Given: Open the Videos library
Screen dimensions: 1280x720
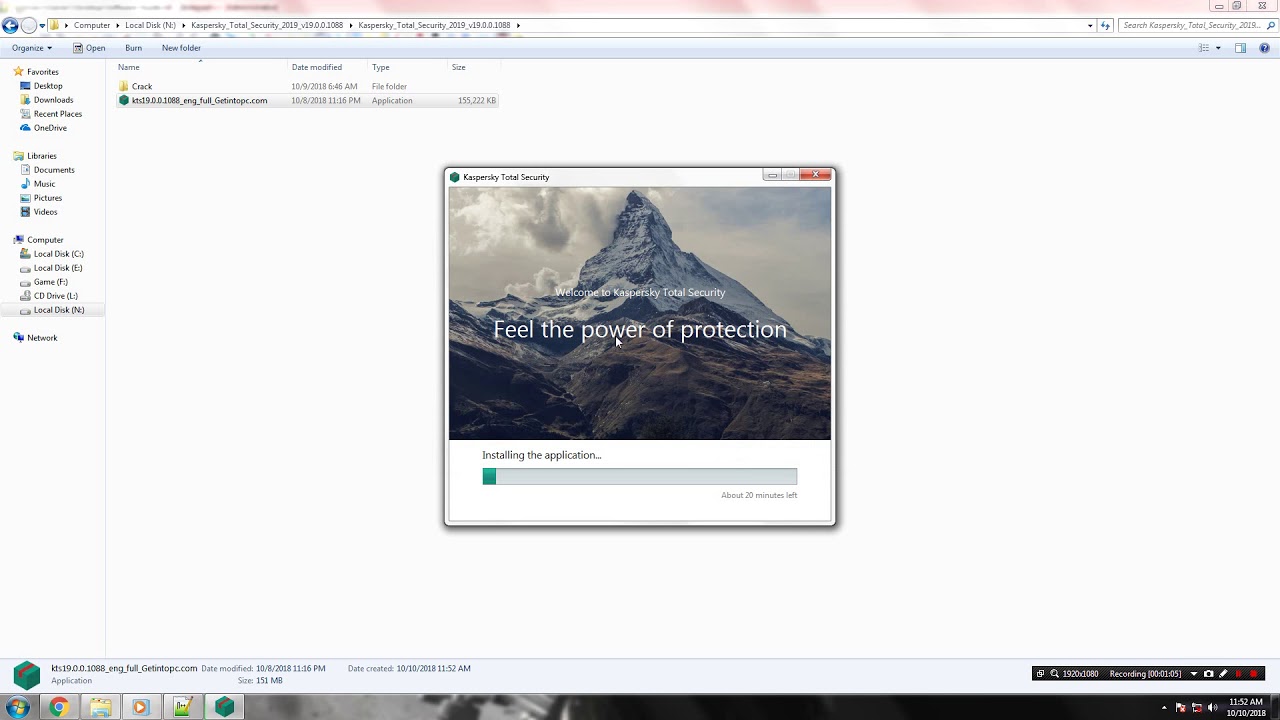Looking at the screenshot, I should tap(39, 212).
